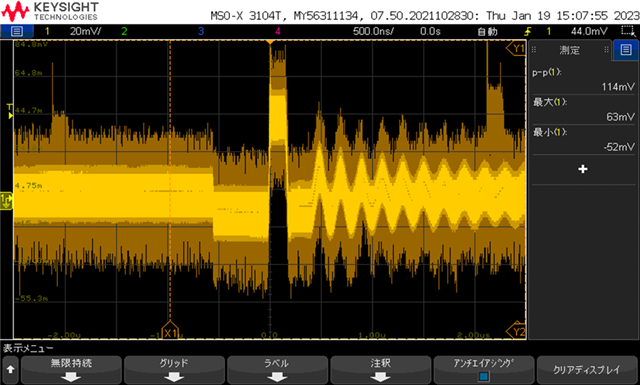Toggle channel 3 on
The image size is (640, 385).
(201, 31)
